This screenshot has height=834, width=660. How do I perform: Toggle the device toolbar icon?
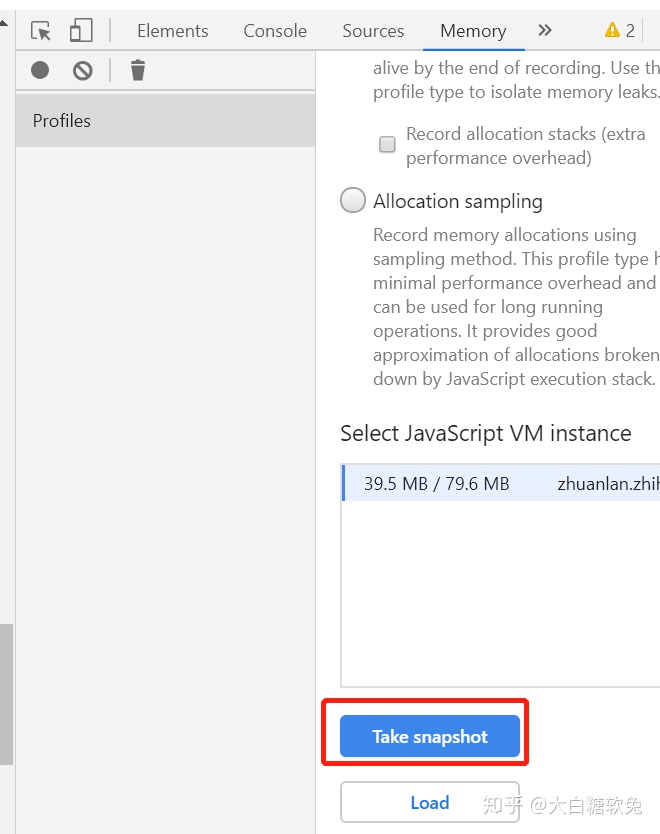(x=81, y=31)
